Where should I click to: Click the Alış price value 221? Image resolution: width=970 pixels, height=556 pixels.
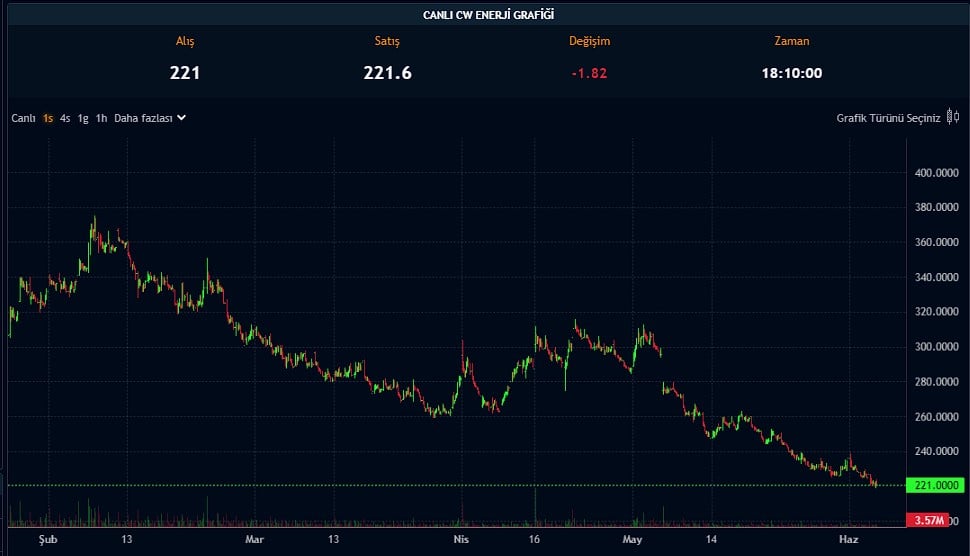click(185, 72)
